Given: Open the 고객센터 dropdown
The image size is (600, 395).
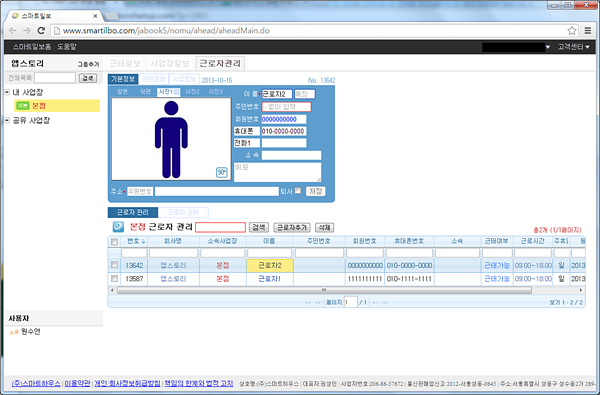Looking at the screenshot, I should pos(573,47).
